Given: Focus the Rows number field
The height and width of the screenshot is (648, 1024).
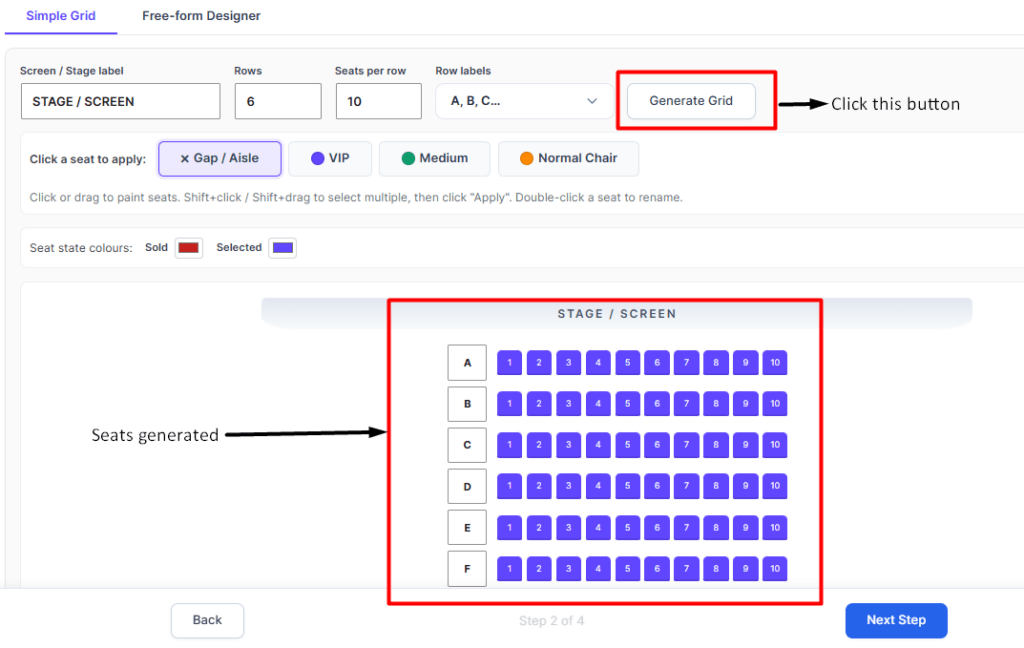Looking at the screenshot, I should click(278, 101).
